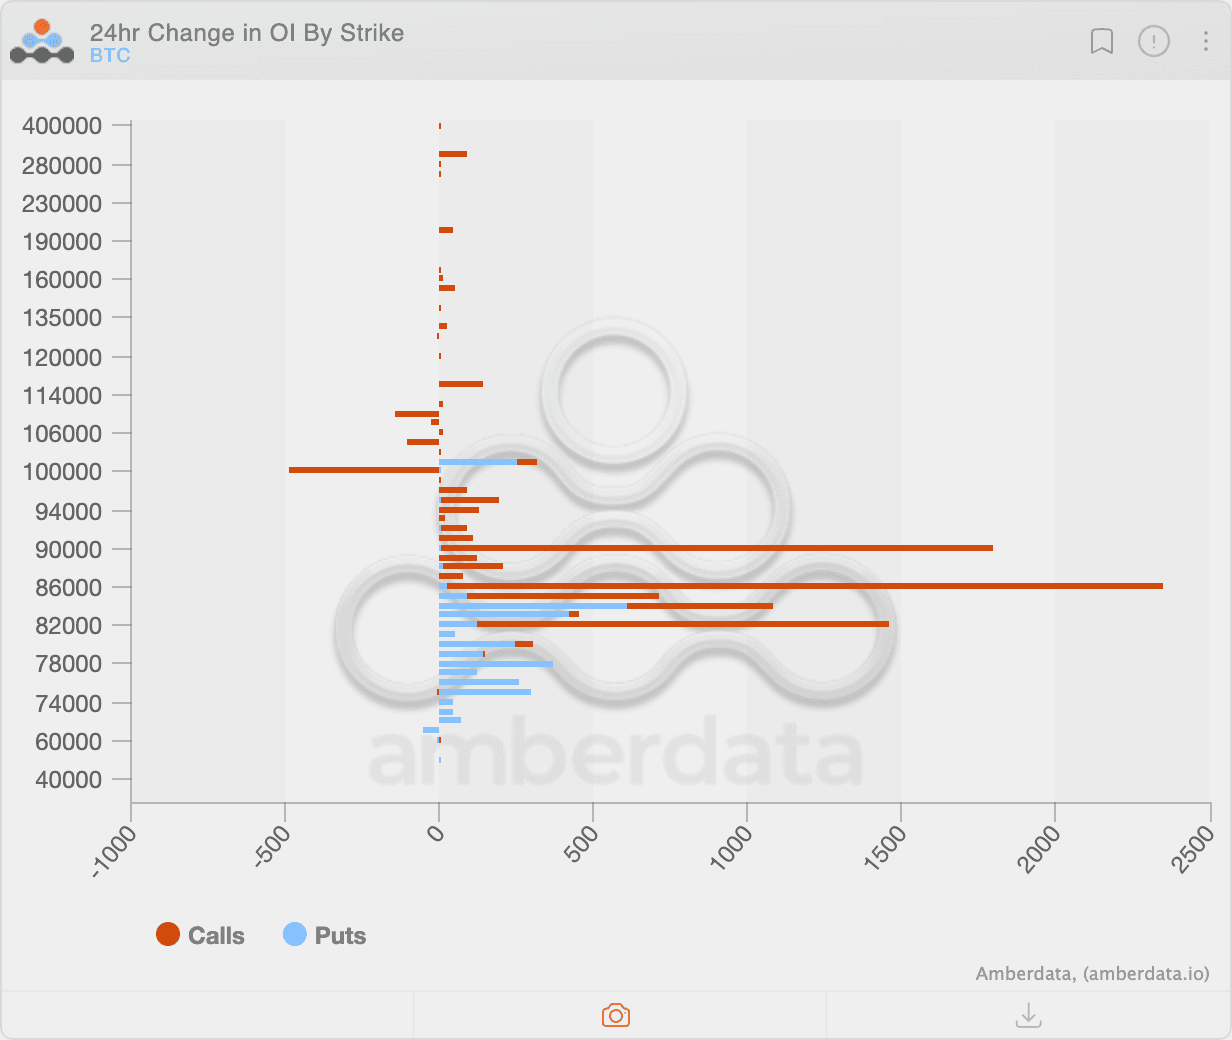
Task: Click the 100000 strike axis label
Action: coord(62,471)
